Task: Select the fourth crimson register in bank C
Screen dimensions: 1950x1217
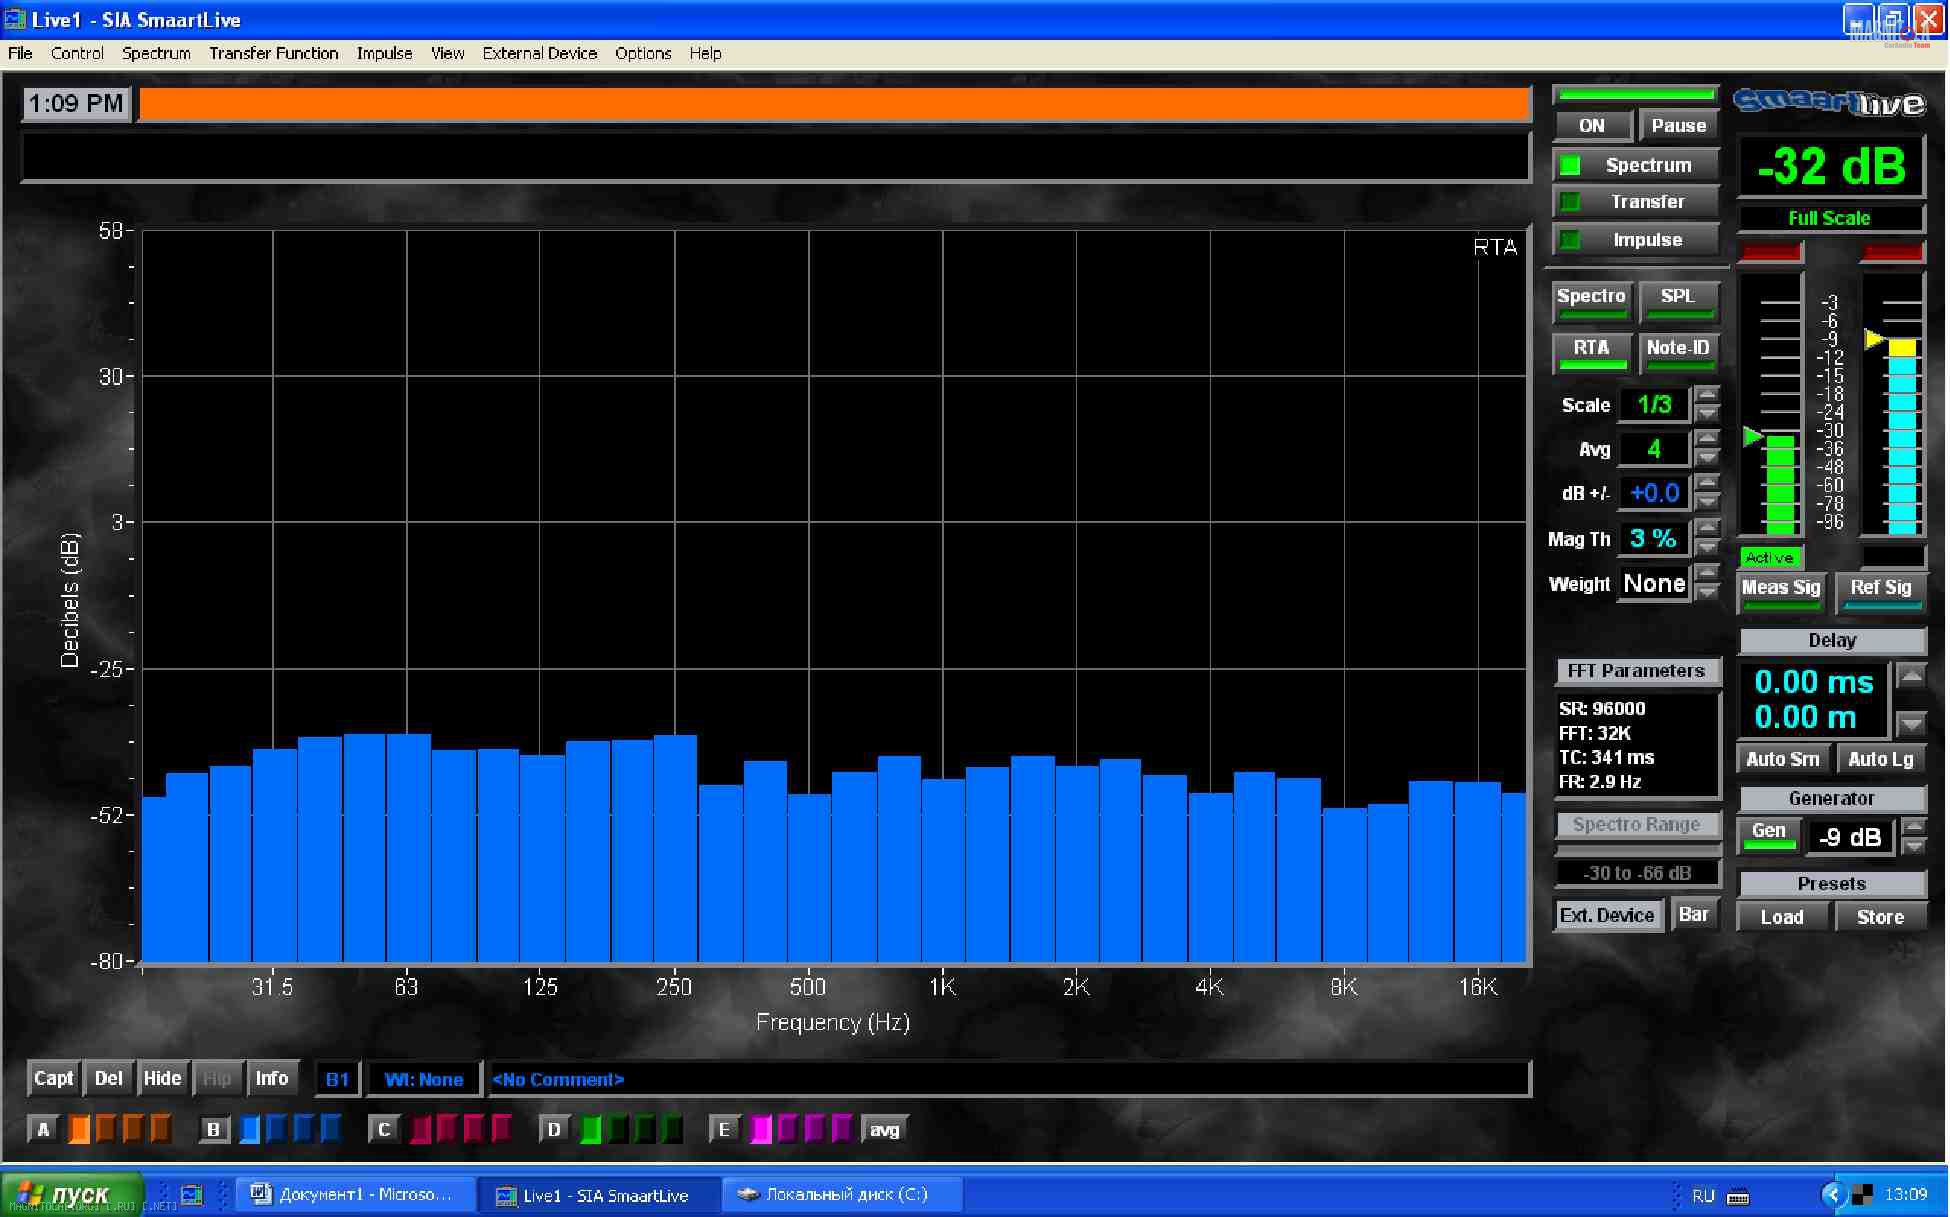Action: (501, 1129)
